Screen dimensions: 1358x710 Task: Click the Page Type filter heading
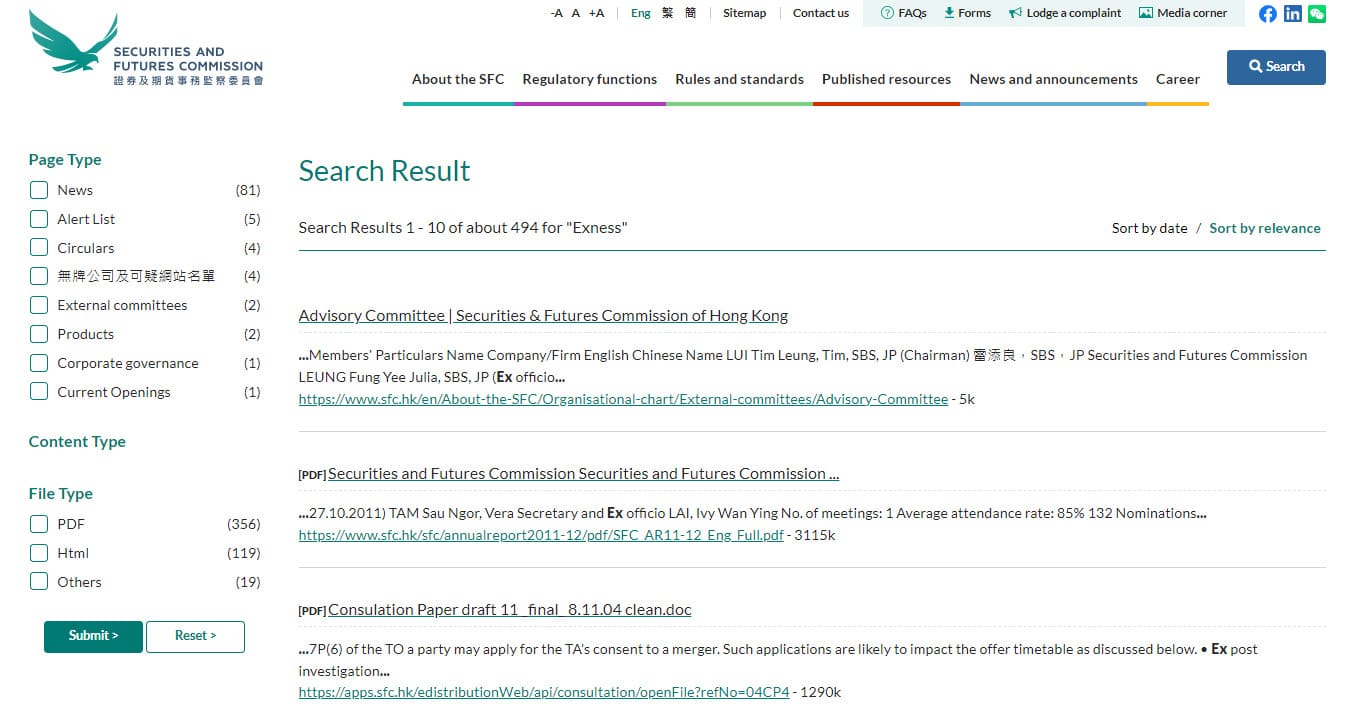coord(65,160)
